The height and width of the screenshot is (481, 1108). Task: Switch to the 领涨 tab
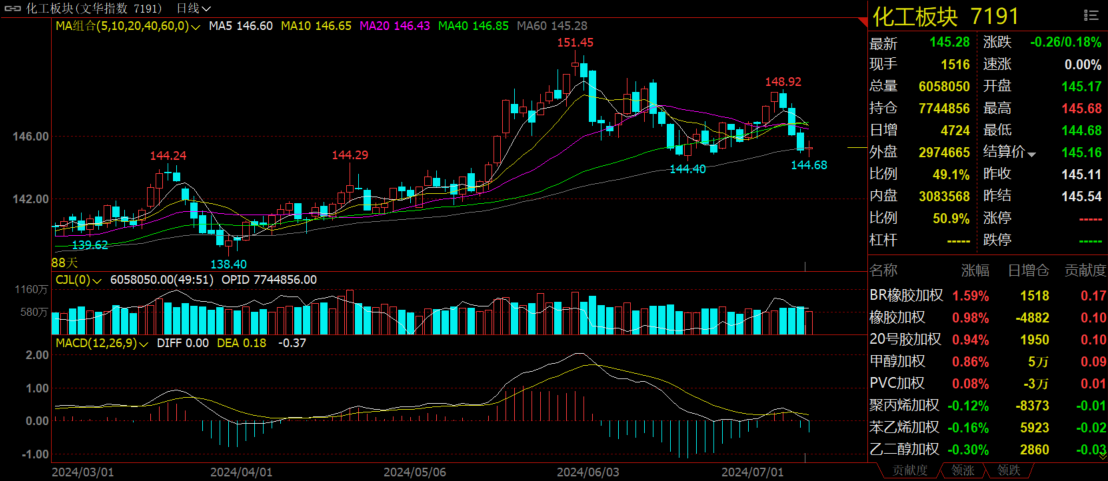[962, 470]
